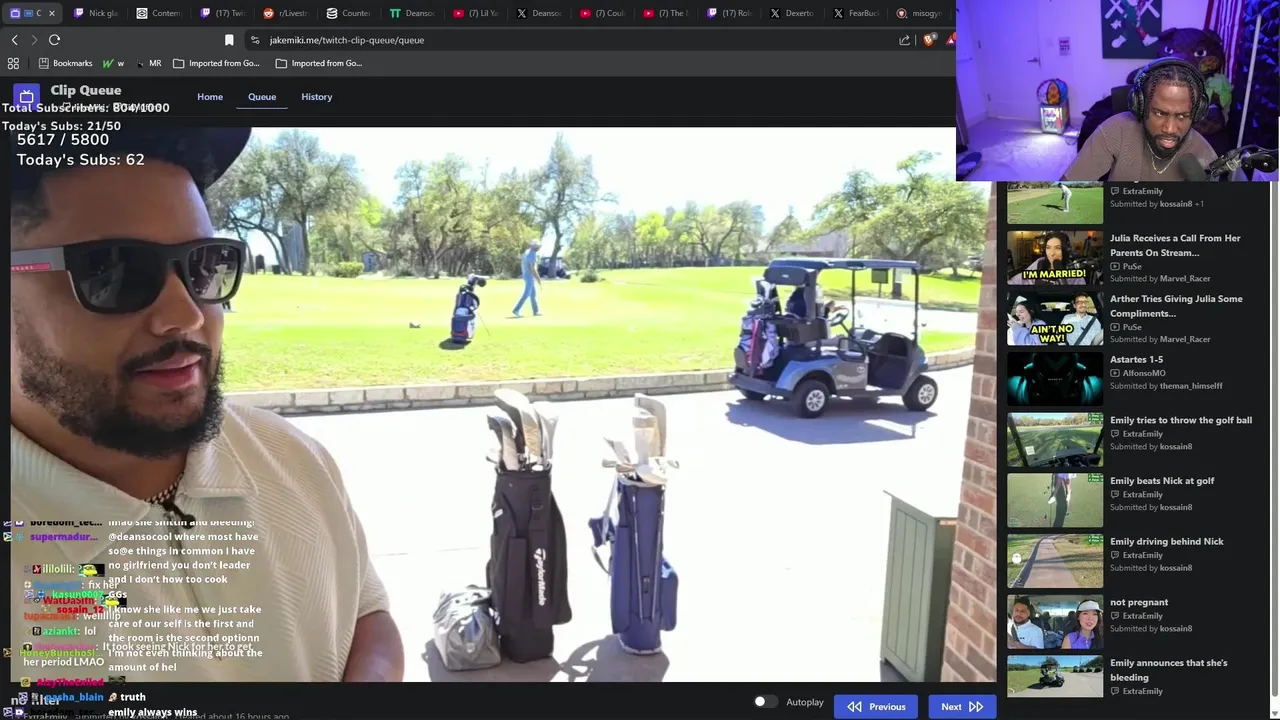1280x720 pixels.
Task: Switch to the '(17) Twit' Twitch browser tab
Action: click(x=223, y=13)
